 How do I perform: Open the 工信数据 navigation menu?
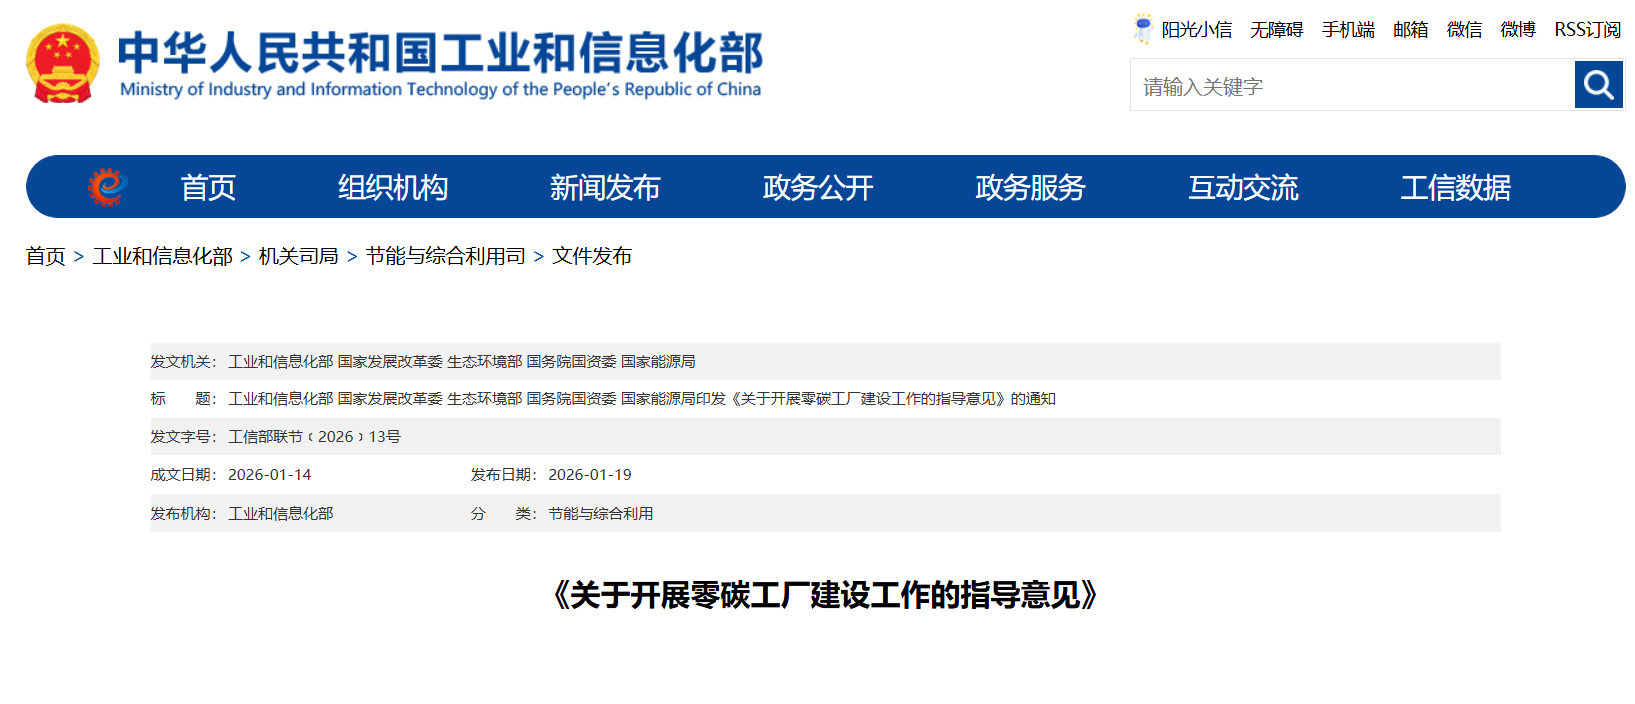coord(1455,187)
